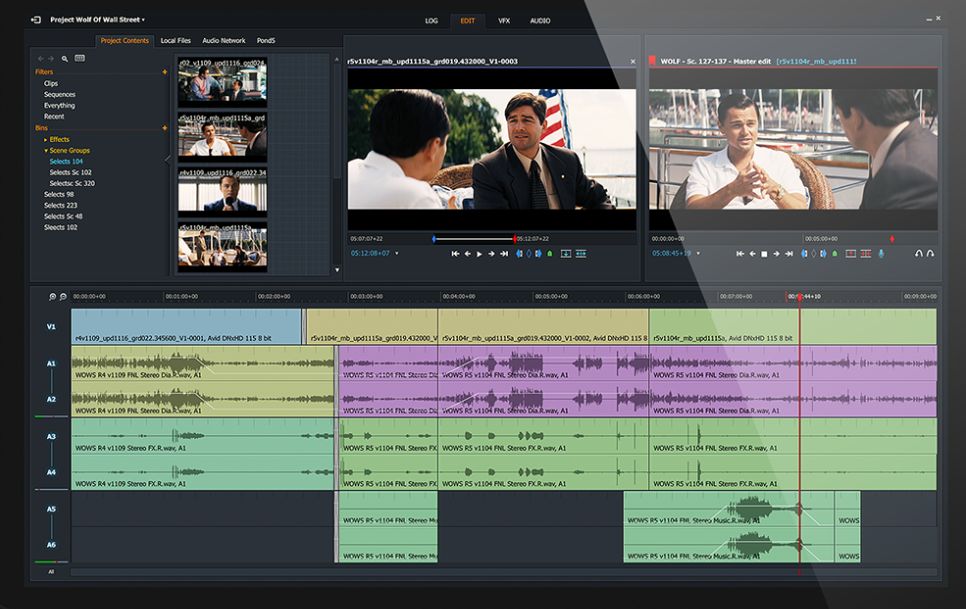Open timecode dropdown arrow in Master viewer
Viewport: 966px width, 609px height.
tap(698, 254)
